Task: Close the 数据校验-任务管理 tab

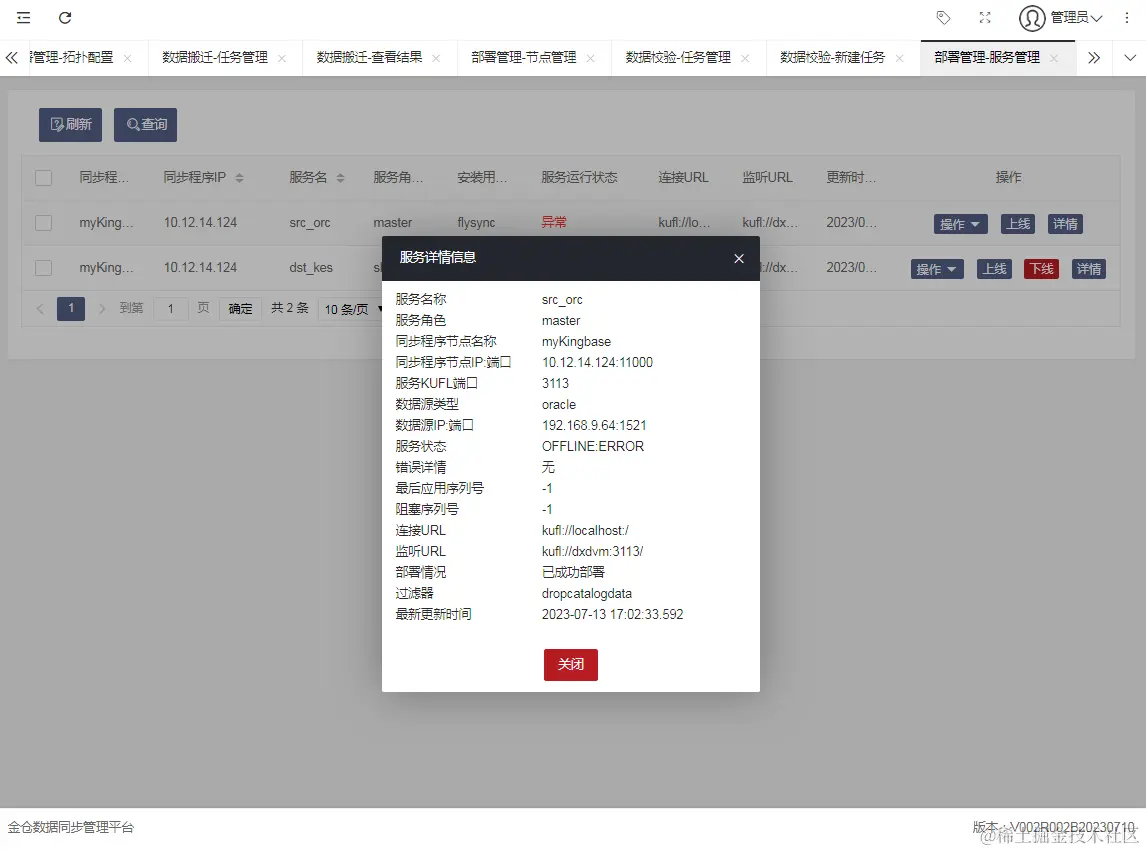Action: click(x=745, y=58)
